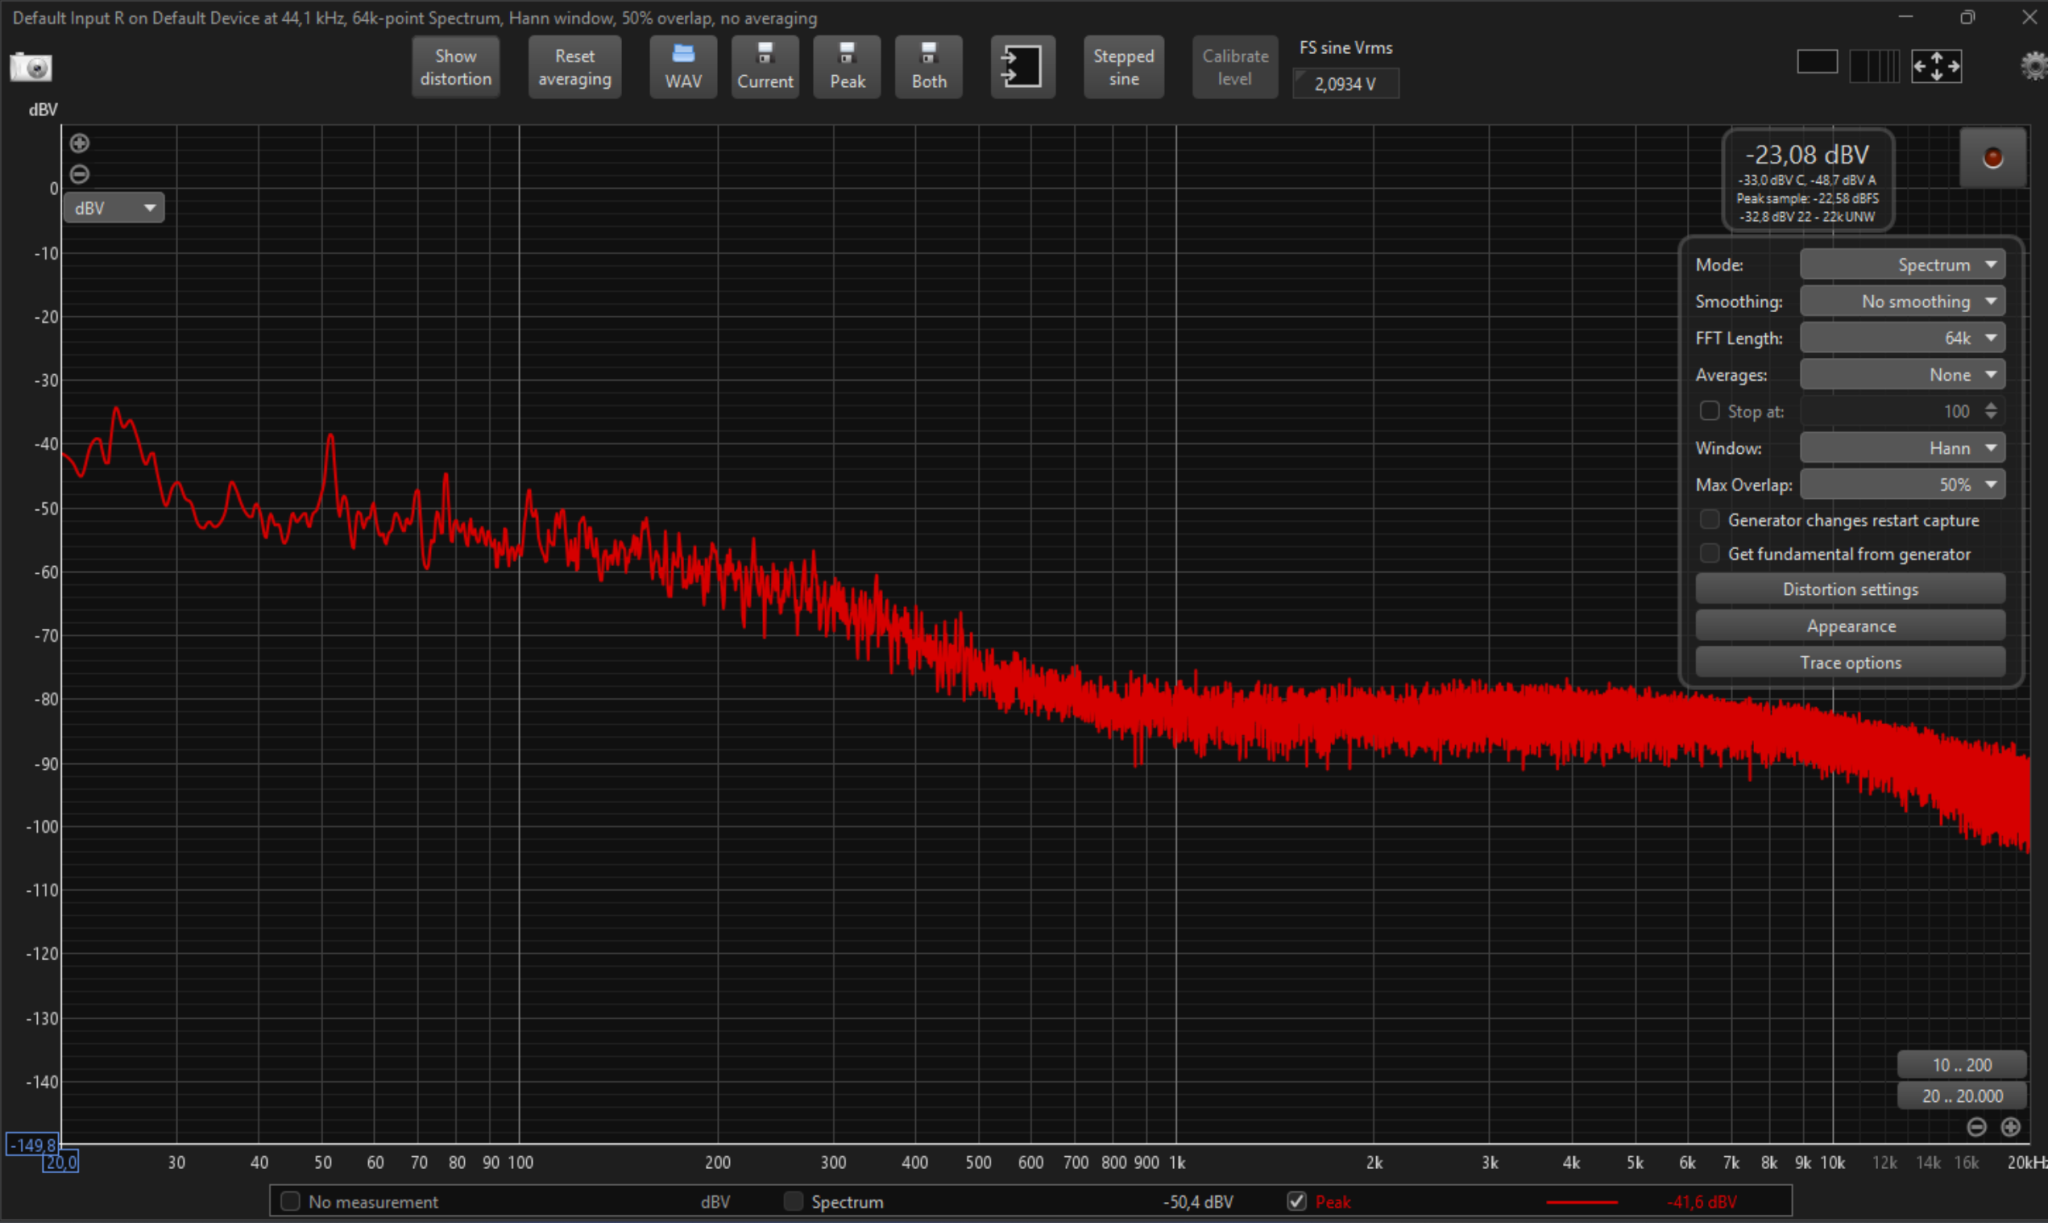Image resolution: width=2048 pixels, height=1223 pixels.
Task: Save Both traces
Action: click(928, 67)
